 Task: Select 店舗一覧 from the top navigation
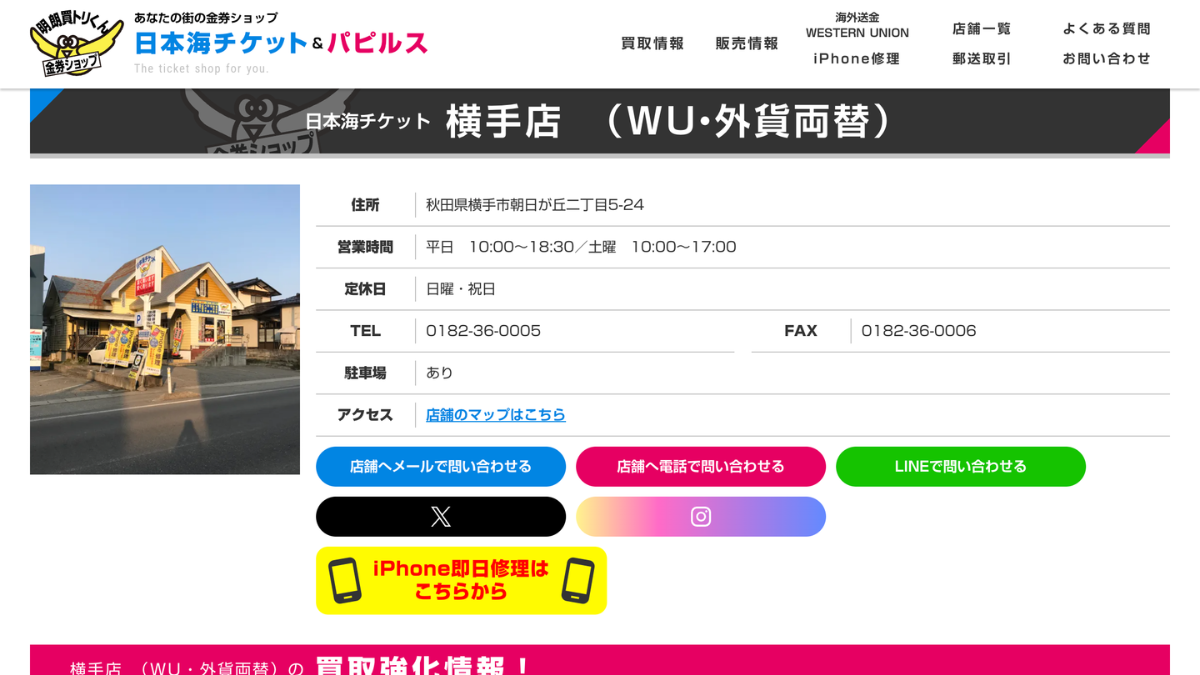981,28
